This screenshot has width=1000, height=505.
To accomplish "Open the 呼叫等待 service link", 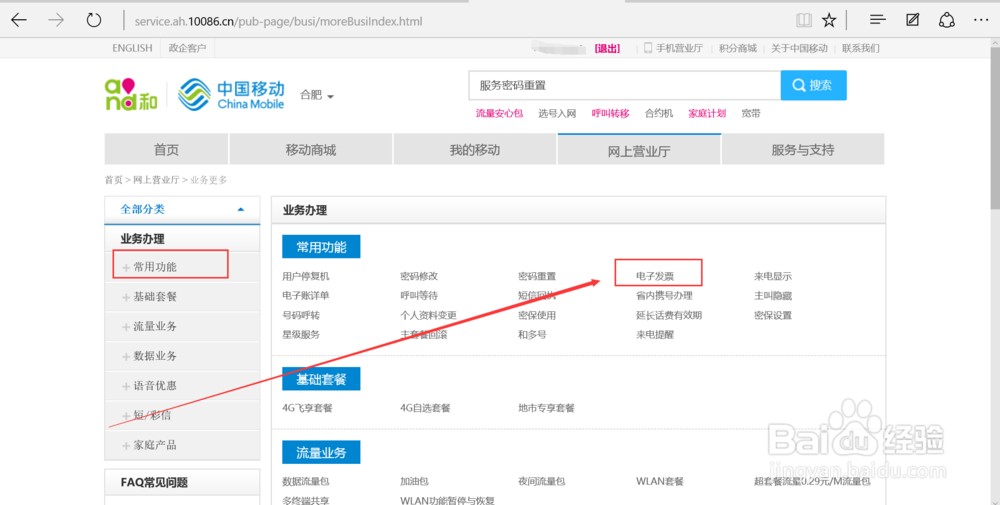I will [419, 296].
